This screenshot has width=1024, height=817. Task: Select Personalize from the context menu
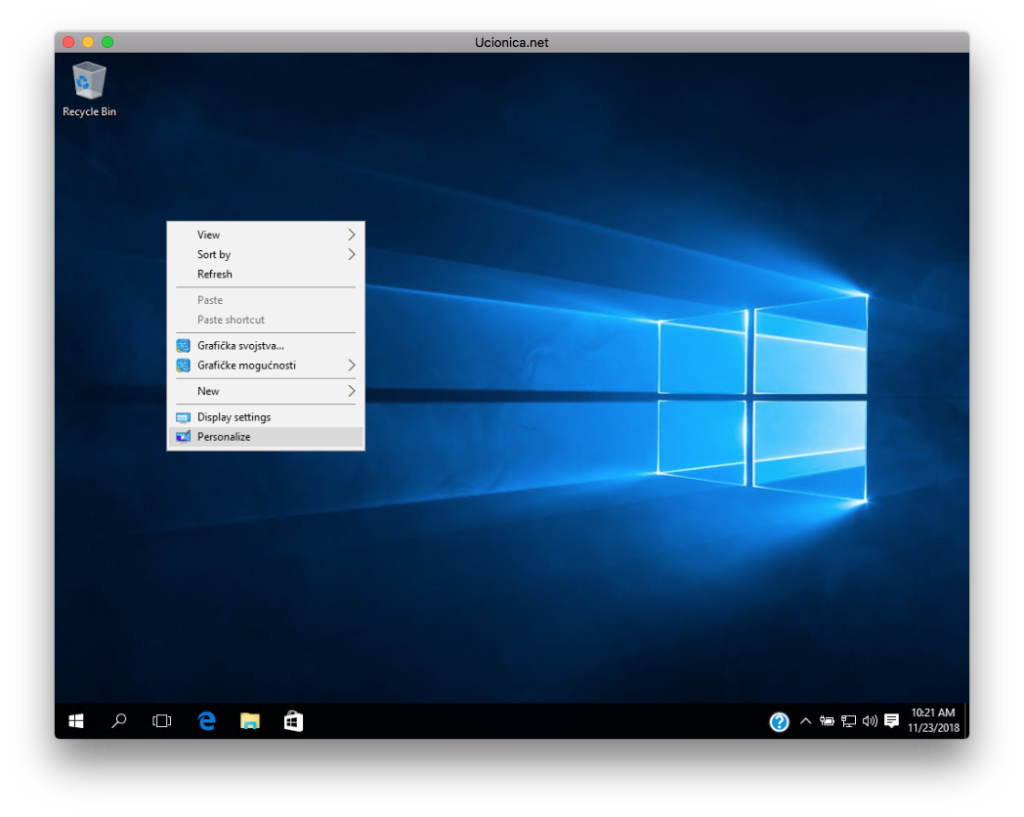[224, 437]
